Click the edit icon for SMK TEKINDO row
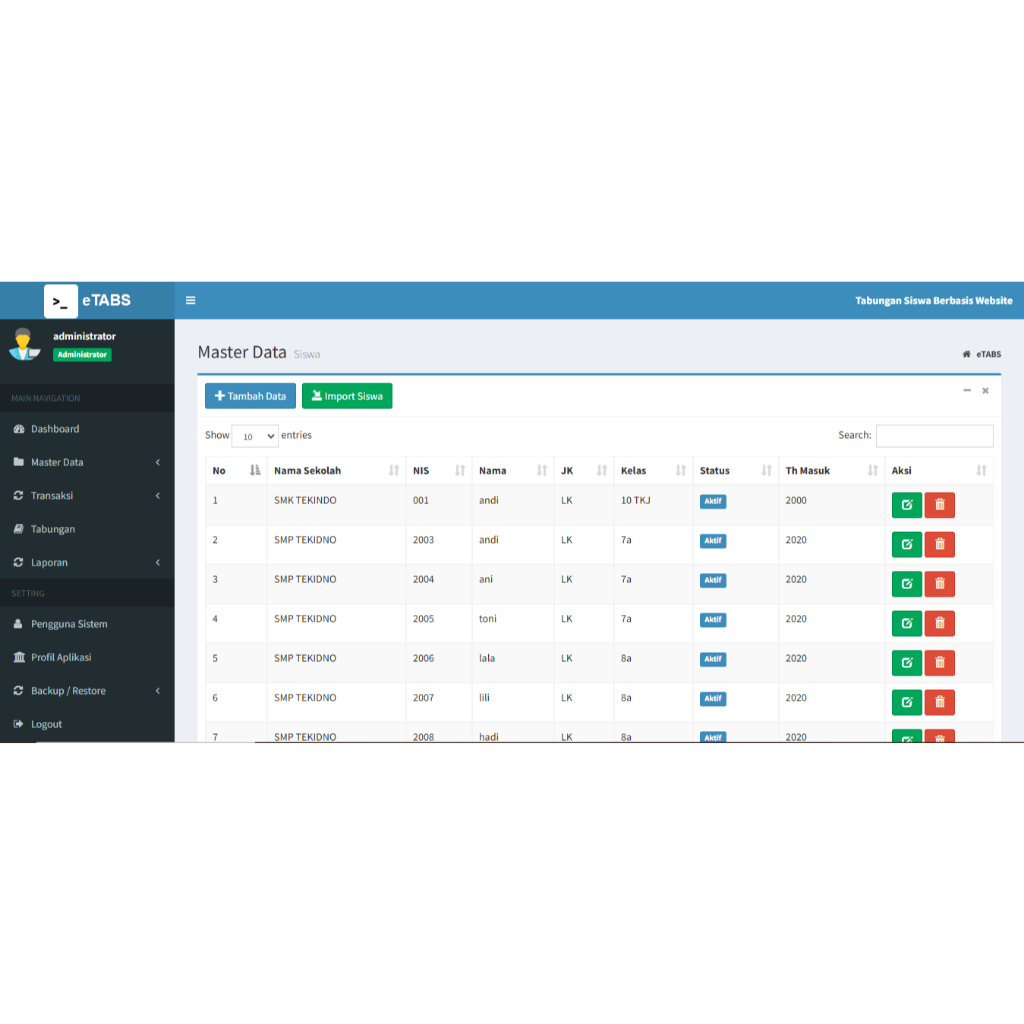The image size is (1024, 1024). (x=906, y=505)
